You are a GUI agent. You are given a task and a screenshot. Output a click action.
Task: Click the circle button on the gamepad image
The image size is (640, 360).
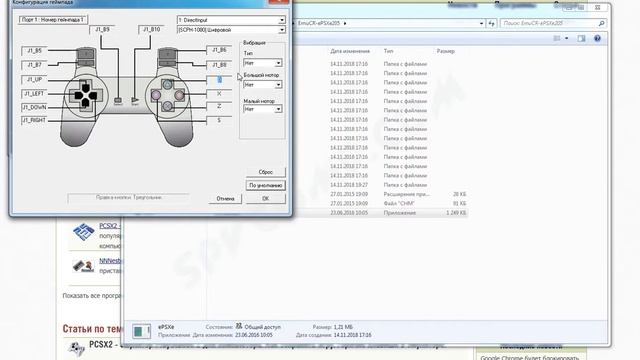179,96
